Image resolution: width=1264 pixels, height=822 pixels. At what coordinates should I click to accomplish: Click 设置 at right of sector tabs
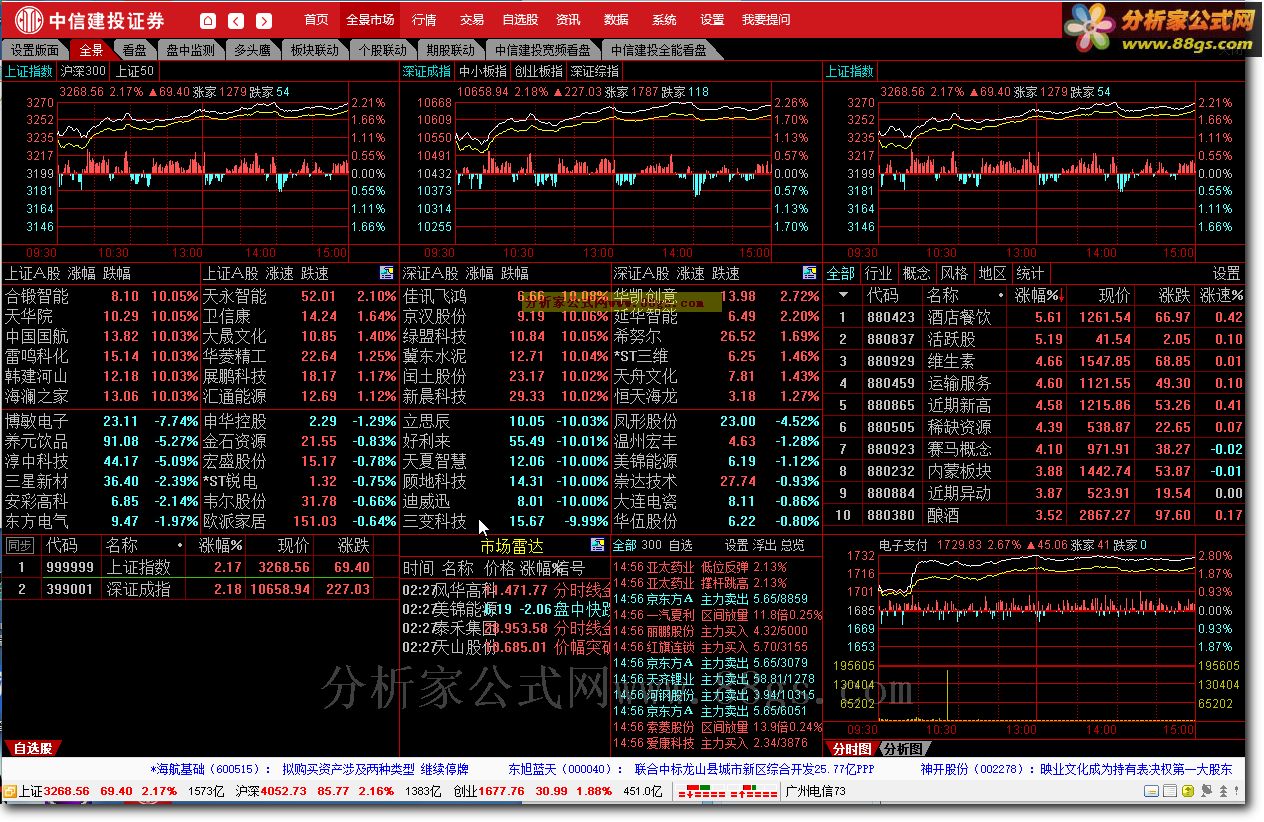(x=1226, y=273)
